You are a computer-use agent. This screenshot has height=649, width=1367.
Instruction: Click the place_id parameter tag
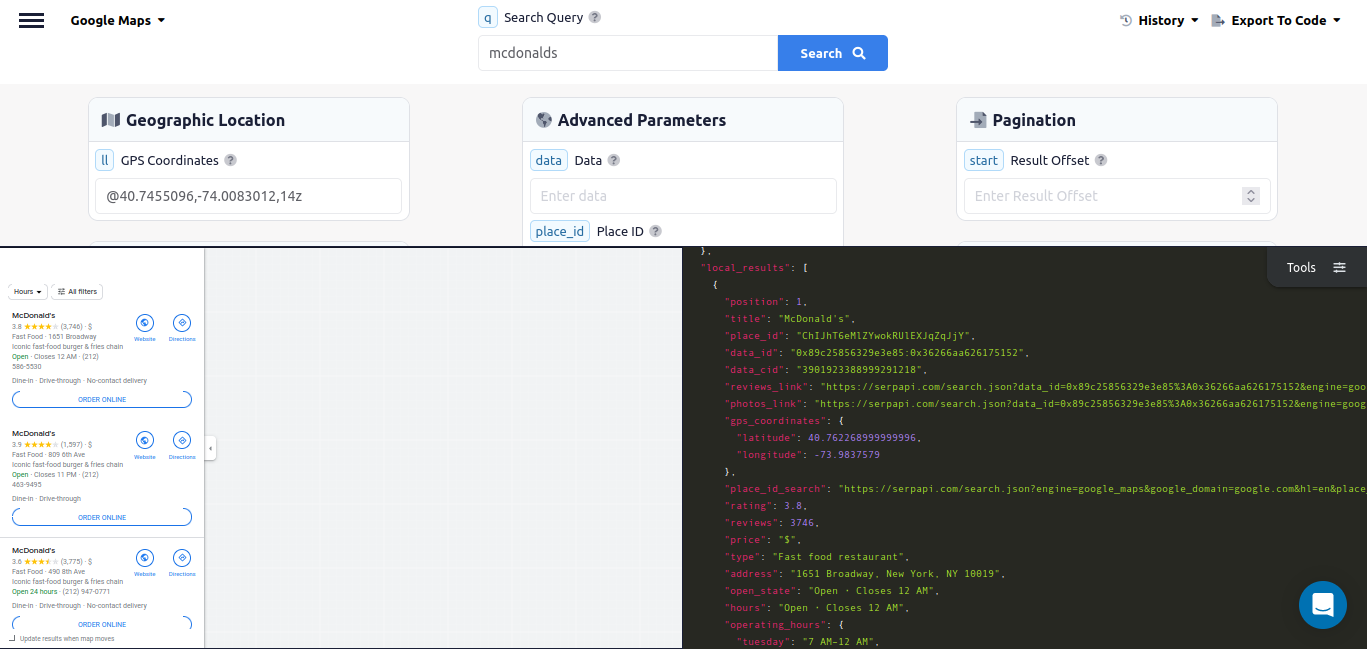(x=560, y=231)
